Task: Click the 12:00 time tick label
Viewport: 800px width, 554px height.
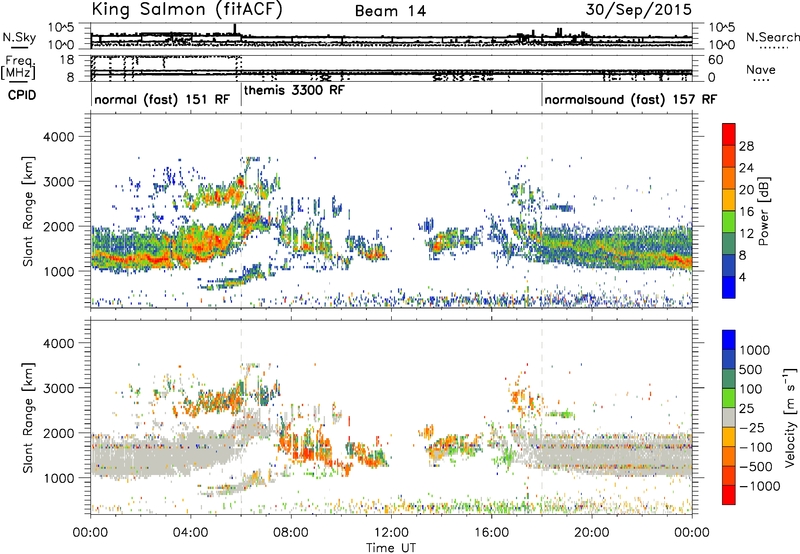Action: click(x=391, y=533)
